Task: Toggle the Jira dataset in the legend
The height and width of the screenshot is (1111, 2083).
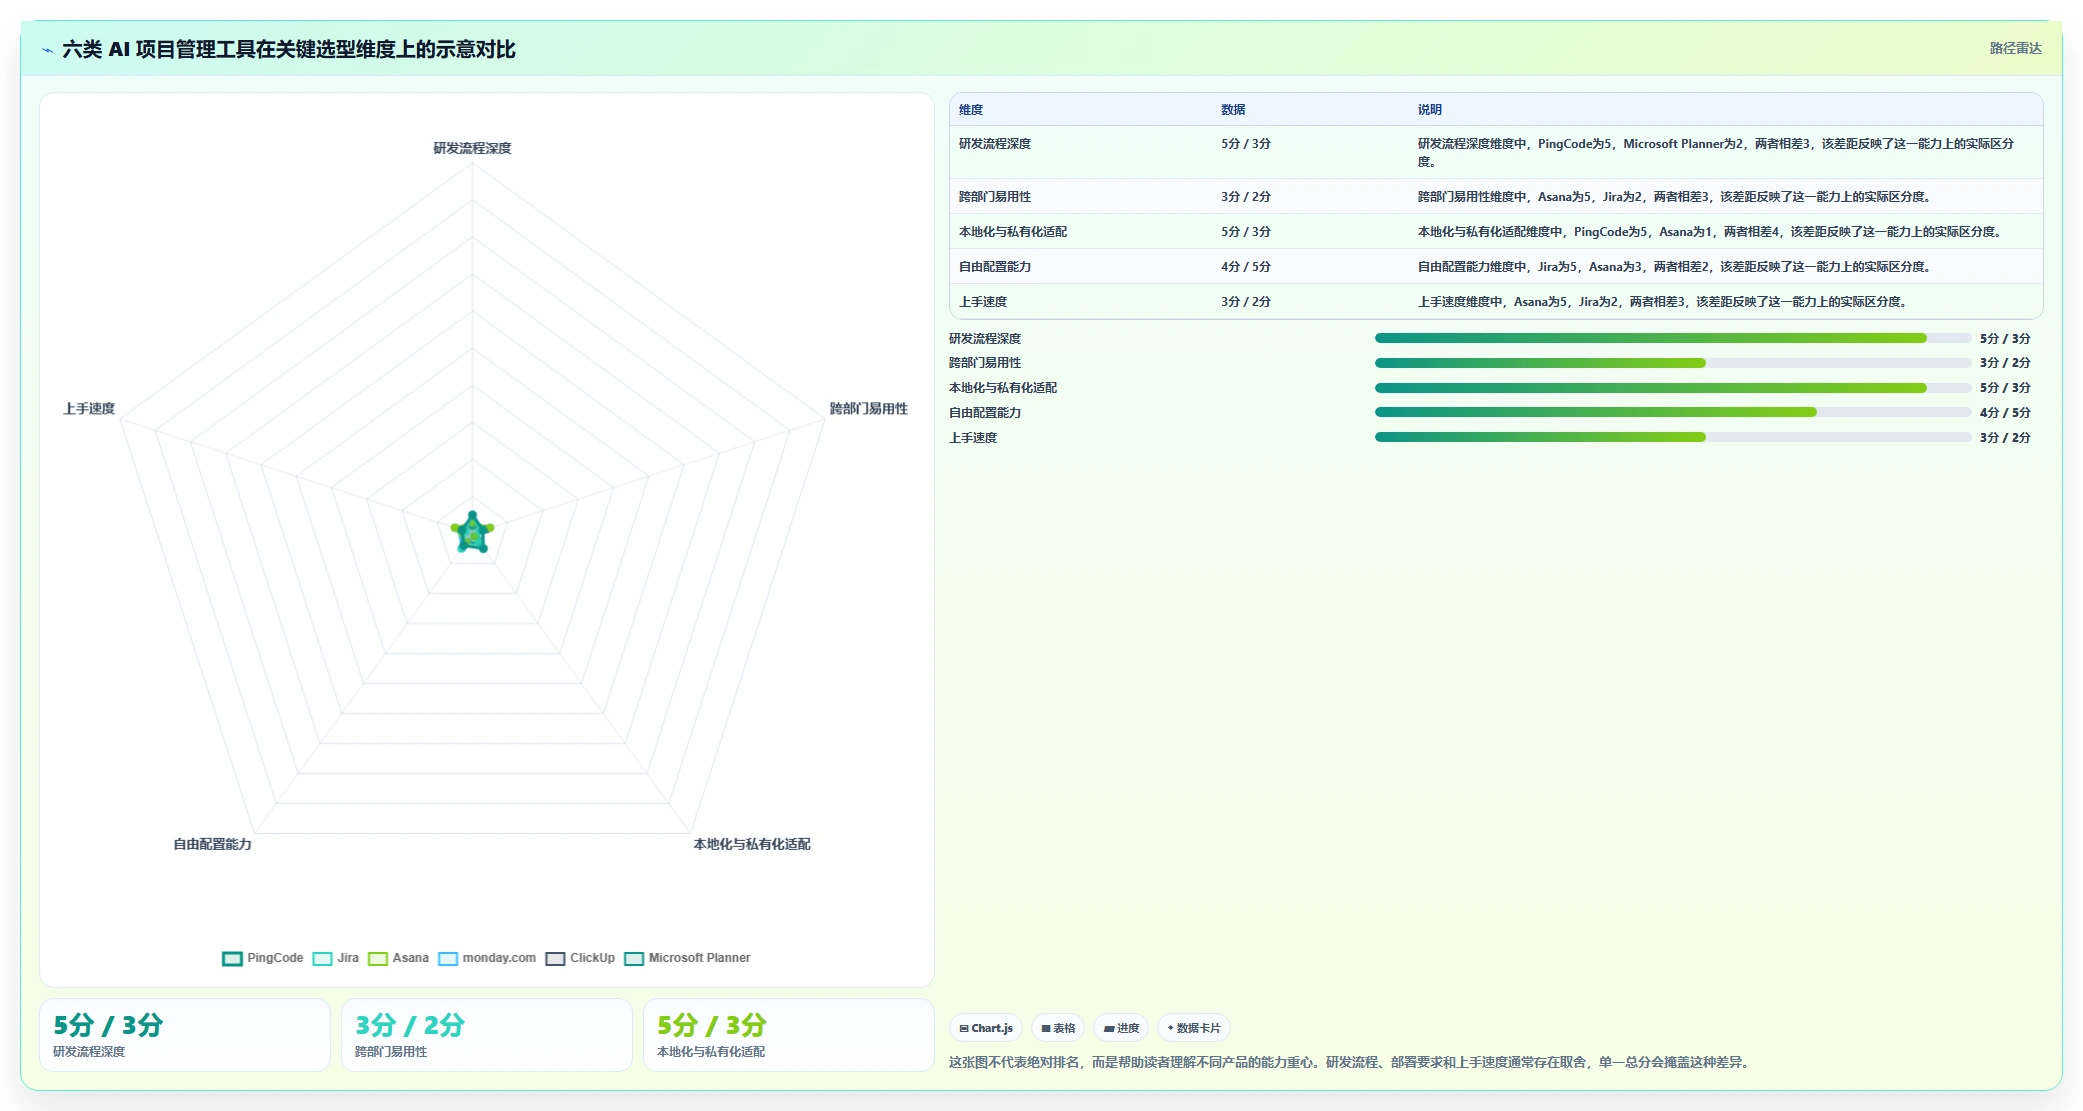Action: click(336, 958)
